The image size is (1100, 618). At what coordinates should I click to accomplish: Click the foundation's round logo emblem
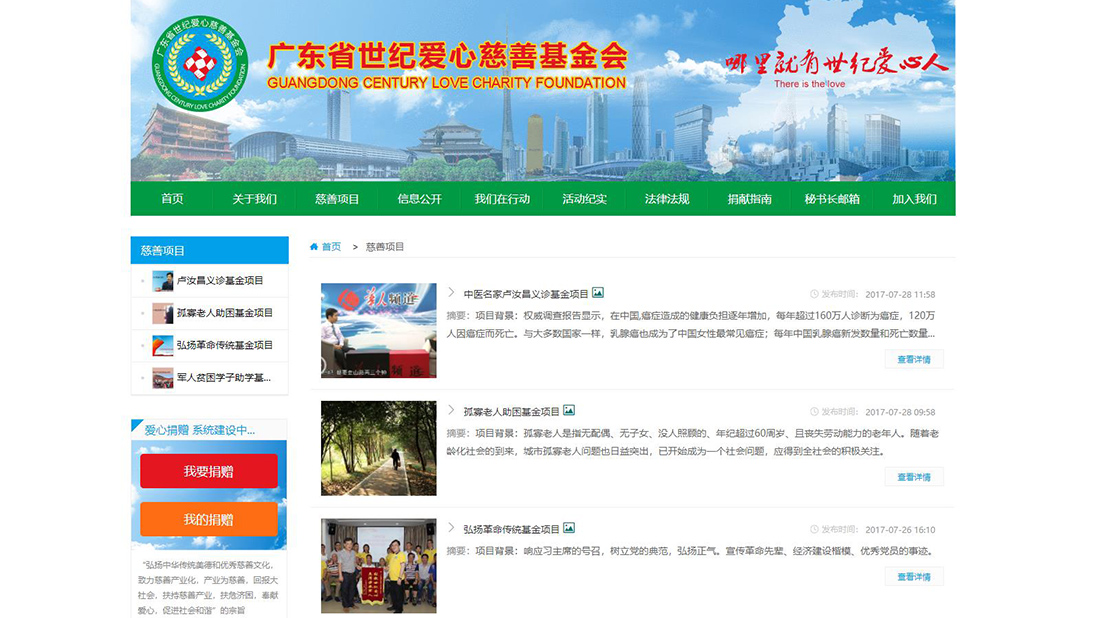(200, 64)
